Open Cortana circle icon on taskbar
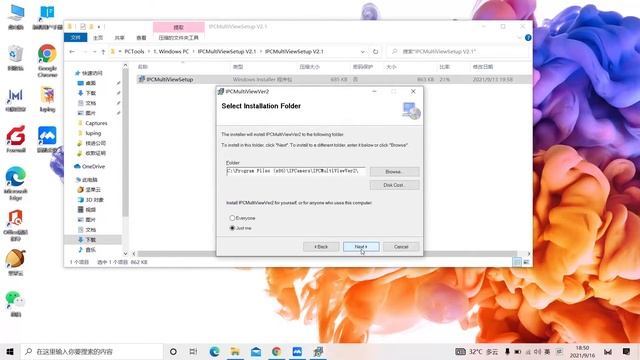 (x=173, y=351)
